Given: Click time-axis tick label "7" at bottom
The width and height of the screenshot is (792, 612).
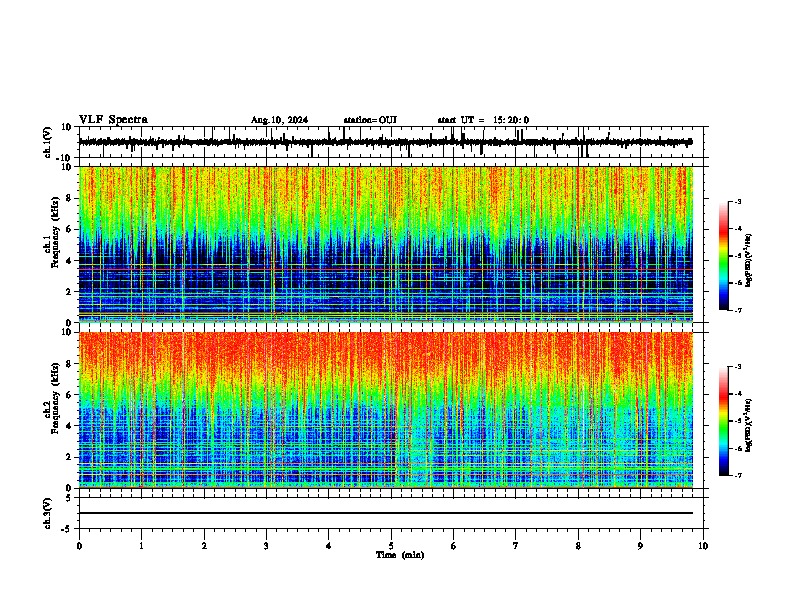Looking at the screenshot, I should click(x=516, y=546).
